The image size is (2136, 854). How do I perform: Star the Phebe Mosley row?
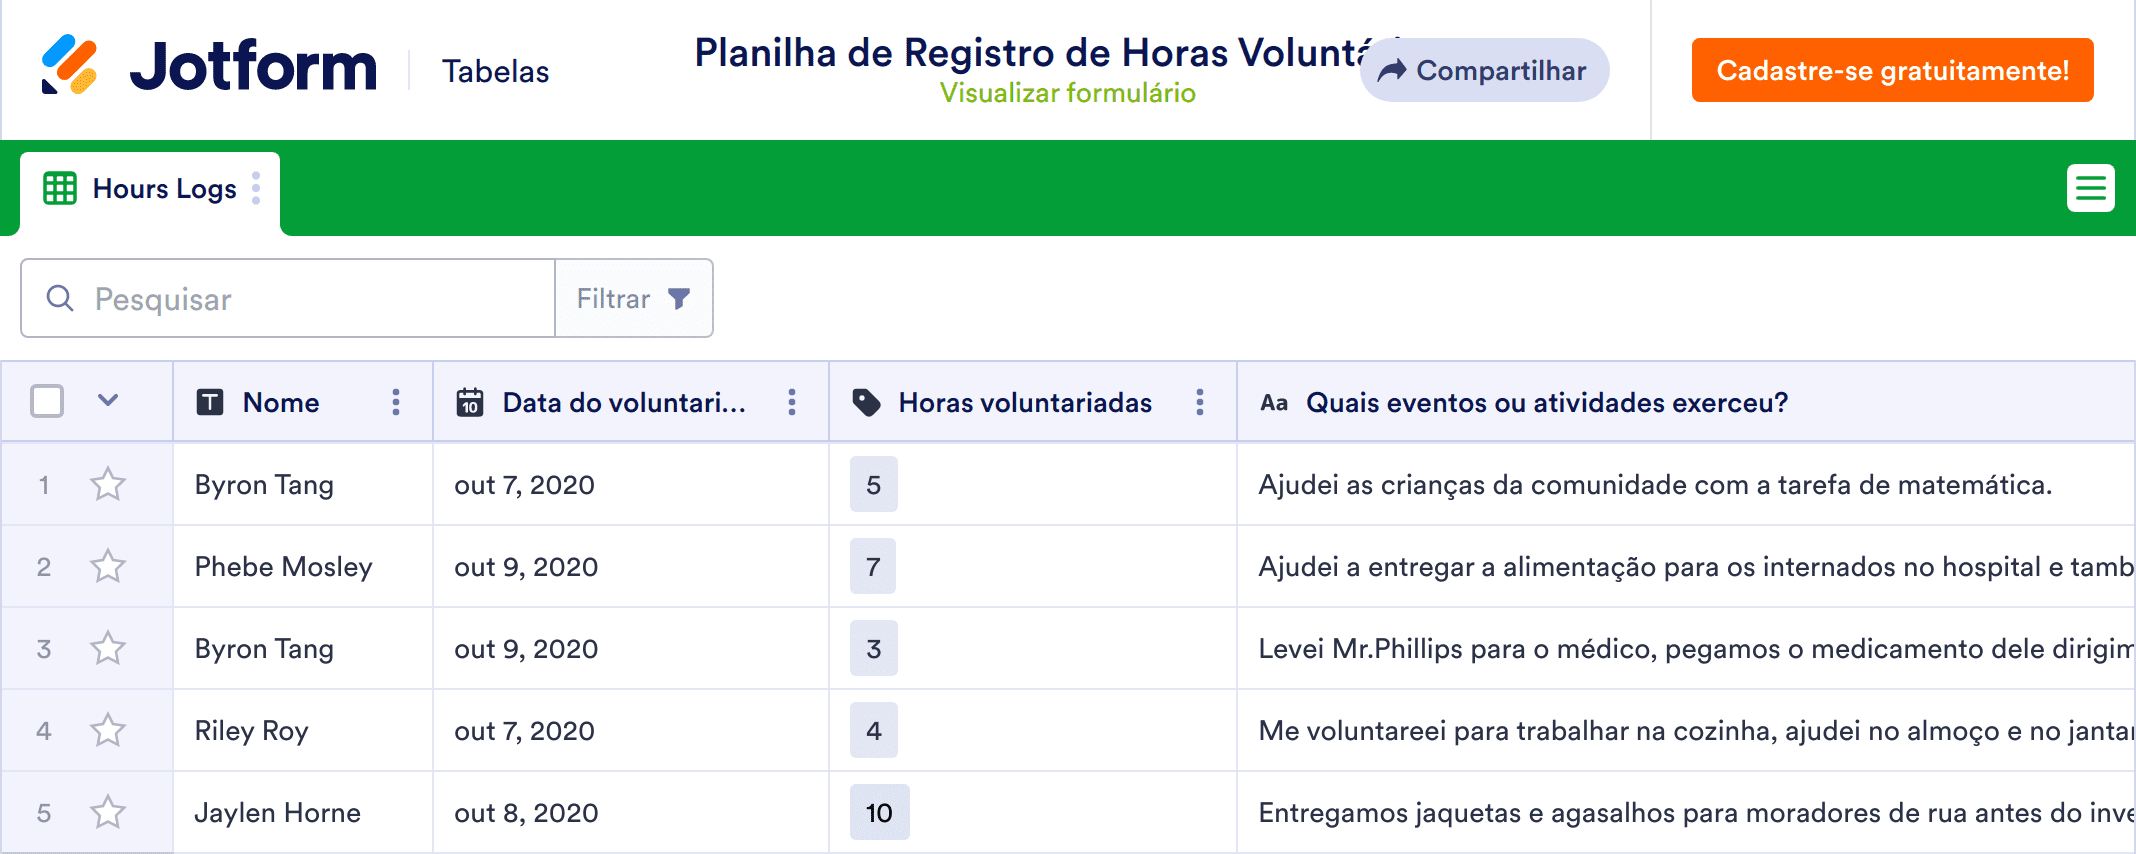pos(108,567)
